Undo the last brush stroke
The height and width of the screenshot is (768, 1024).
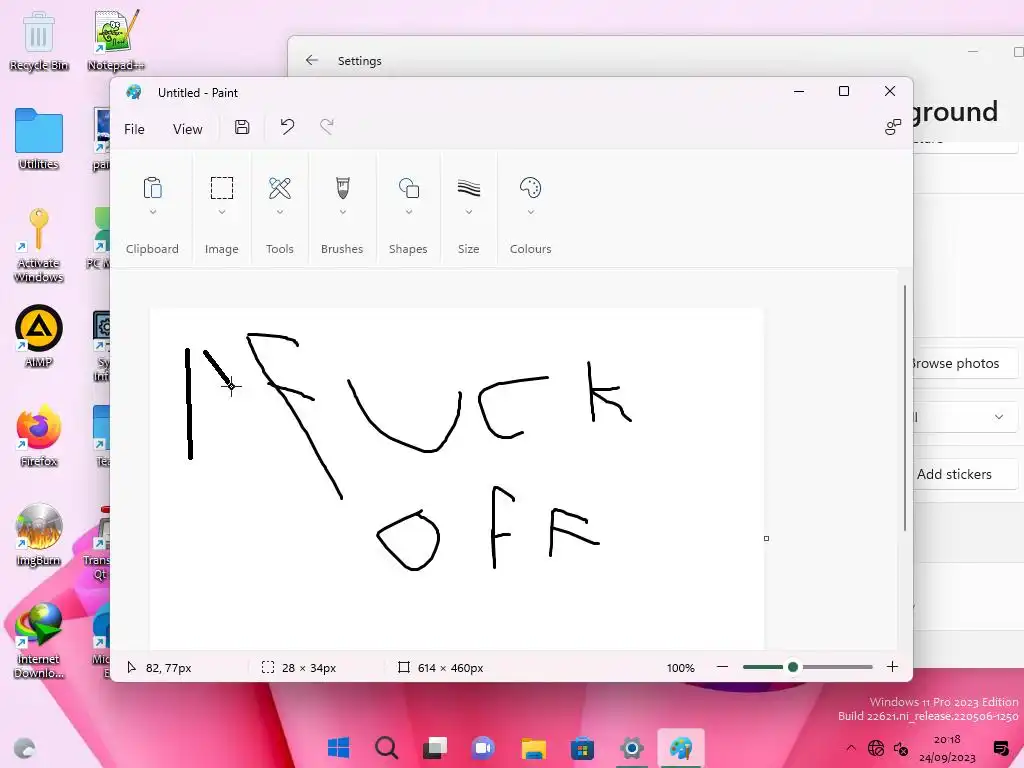coord(287,127)
